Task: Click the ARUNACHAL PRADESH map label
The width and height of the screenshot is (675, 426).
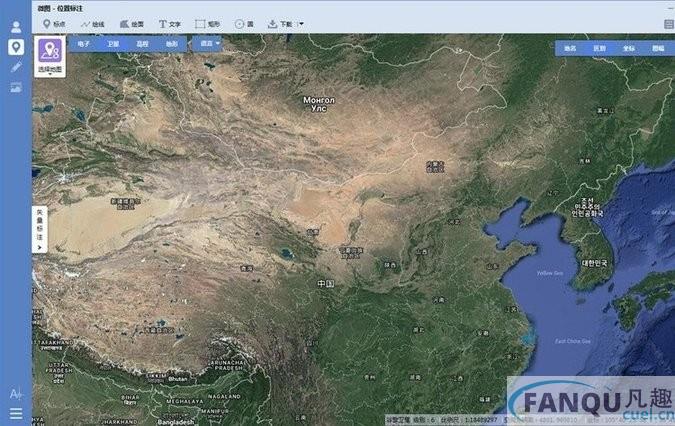Action: tap(228, 365)
